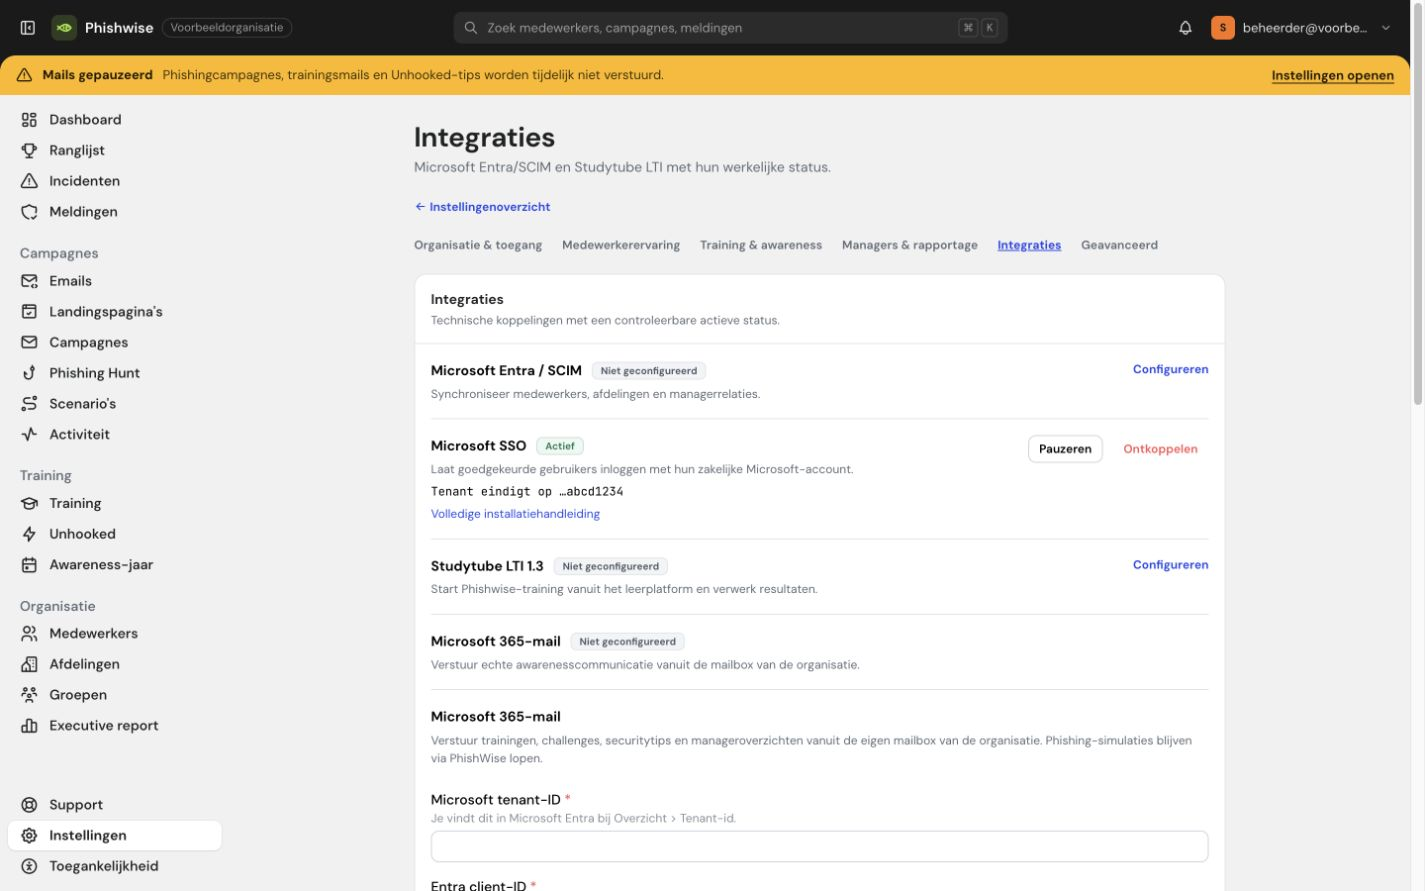This screenshot has height=891, width=1425.
Task: Click the warning icon in yellow banner
Action: (x=24, y=75)
